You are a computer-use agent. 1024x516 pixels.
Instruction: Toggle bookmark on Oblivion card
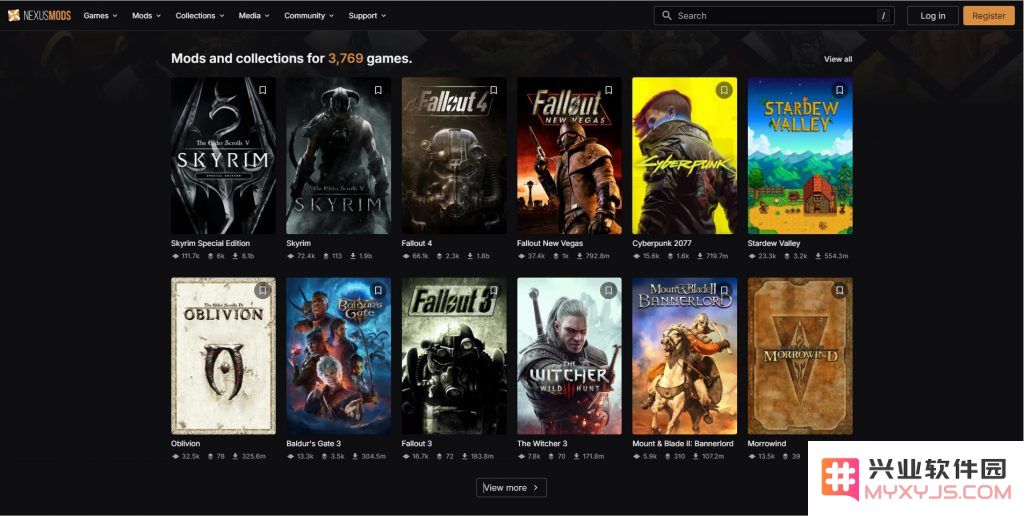click(x=263, y=290)
